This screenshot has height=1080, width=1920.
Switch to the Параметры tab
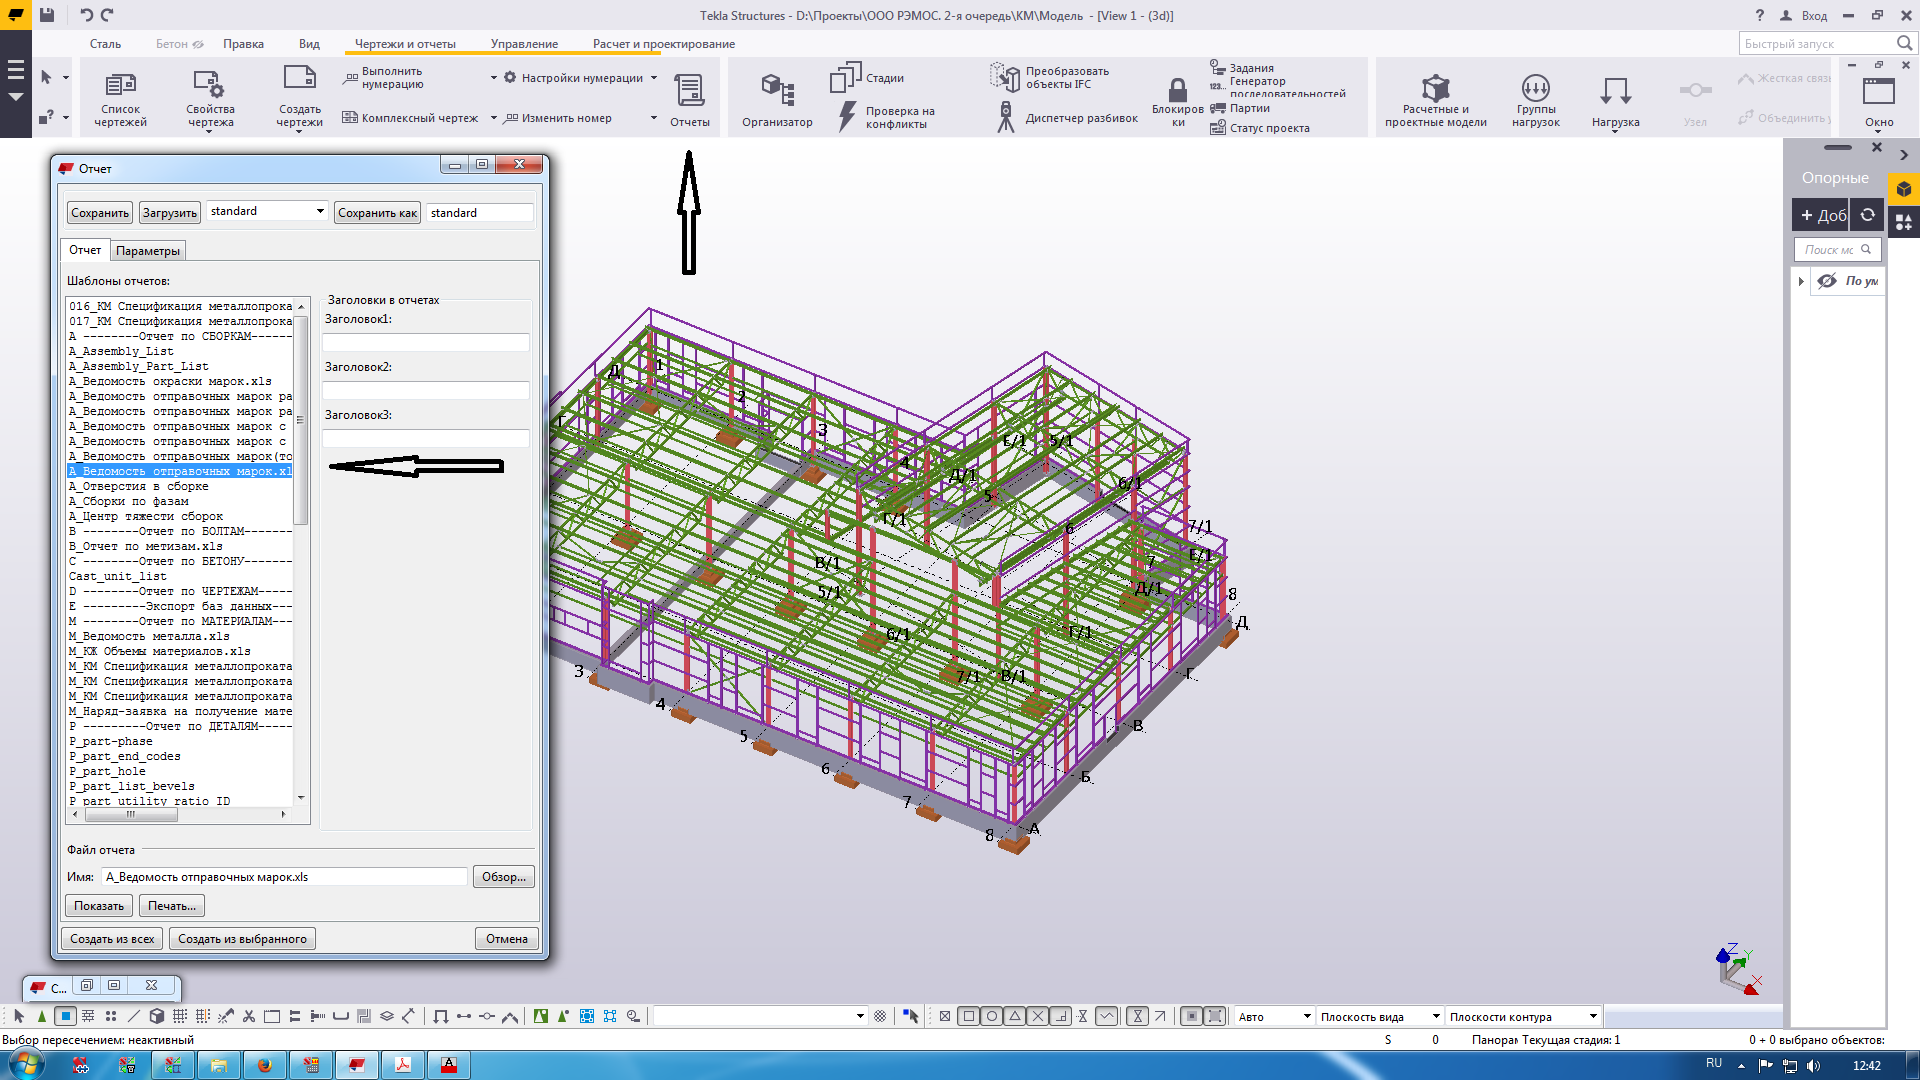(148, 251)
